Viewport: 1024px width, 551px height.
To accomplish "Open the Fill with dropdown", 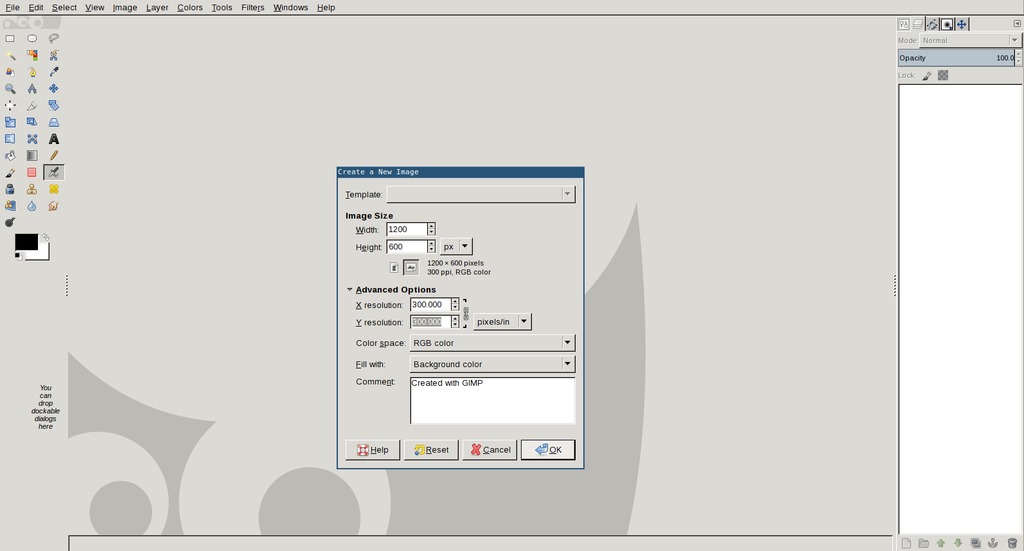I will point(492,364).
